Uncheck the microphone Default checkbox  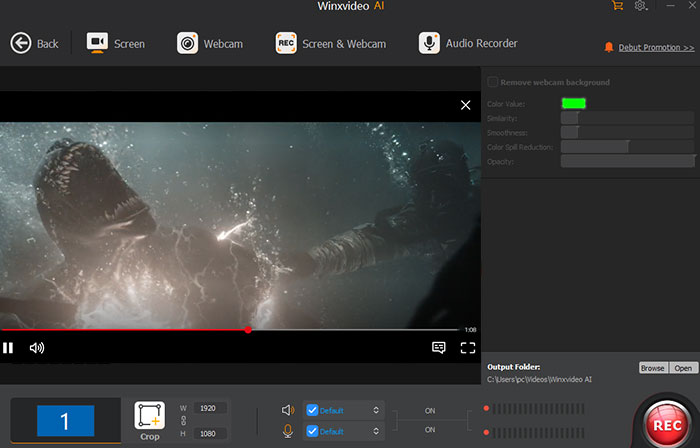[x=312, y=431]
